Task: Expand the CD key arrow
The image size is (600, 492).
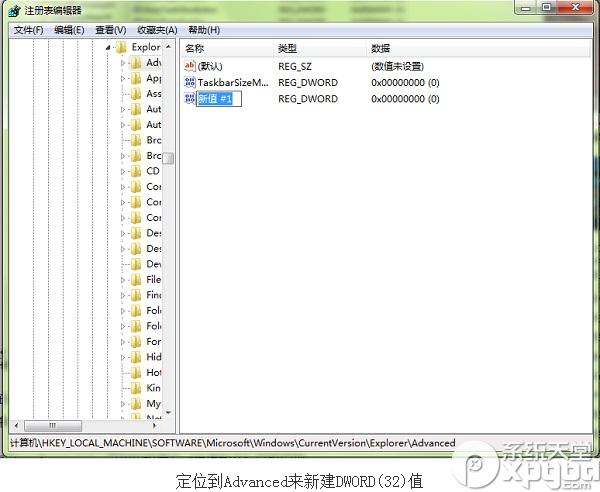Action: 123,171
